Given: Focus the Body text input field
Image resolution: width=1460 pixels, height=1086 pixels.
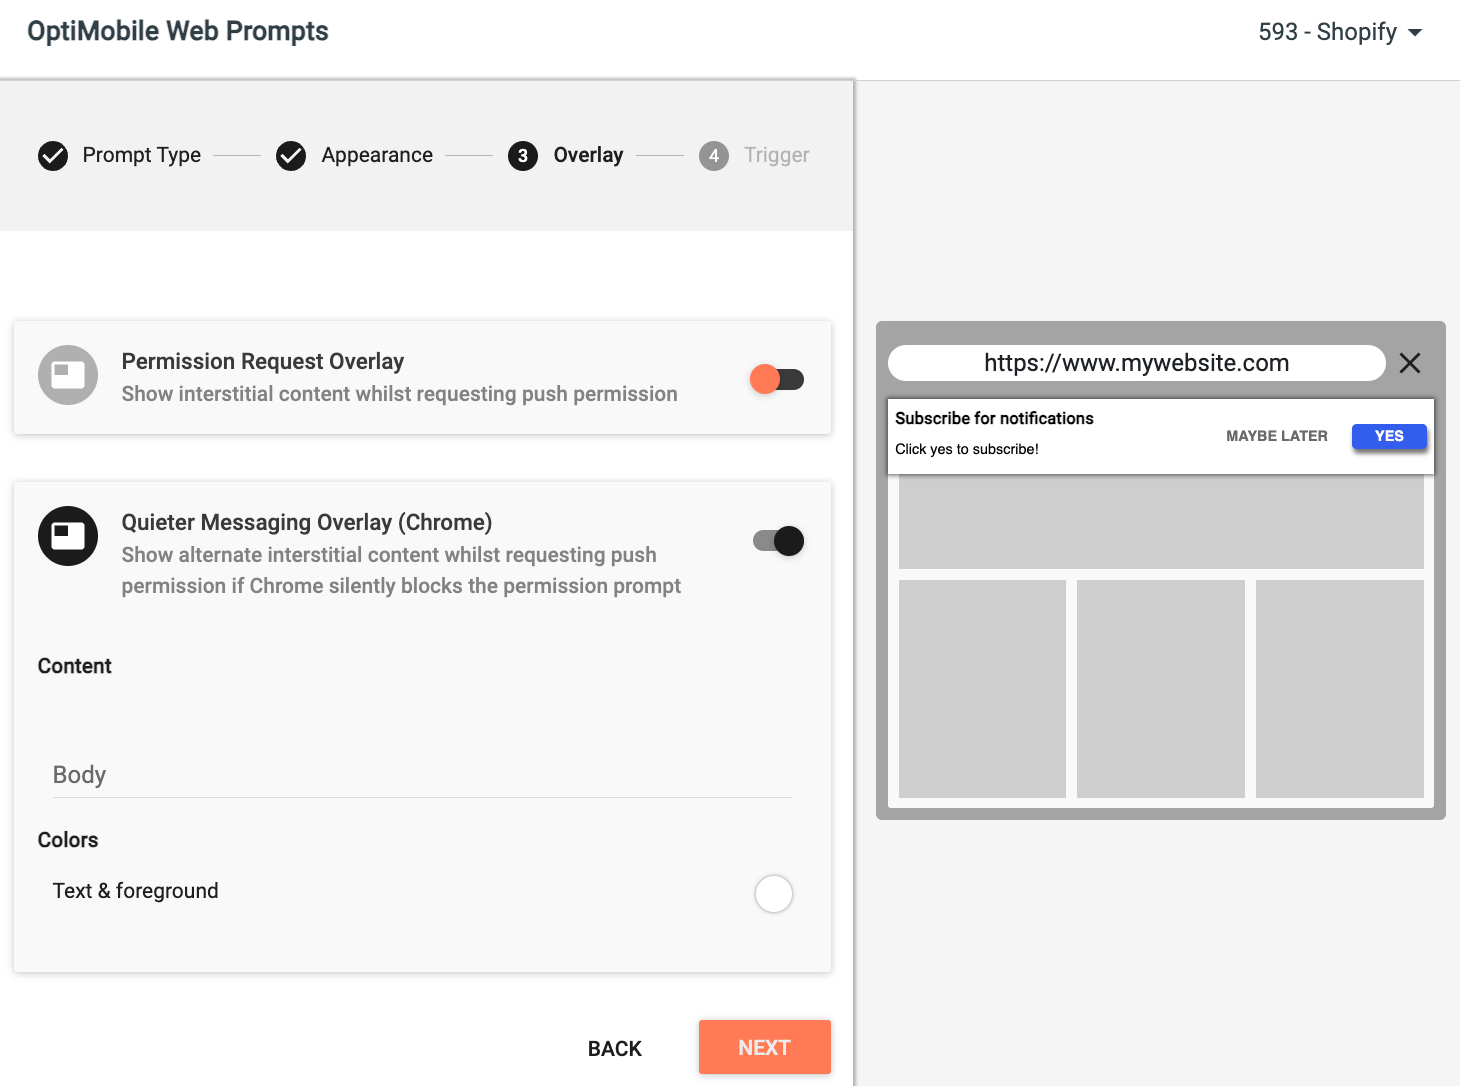Looking at the screenshot, I should (x=422, y=775).
